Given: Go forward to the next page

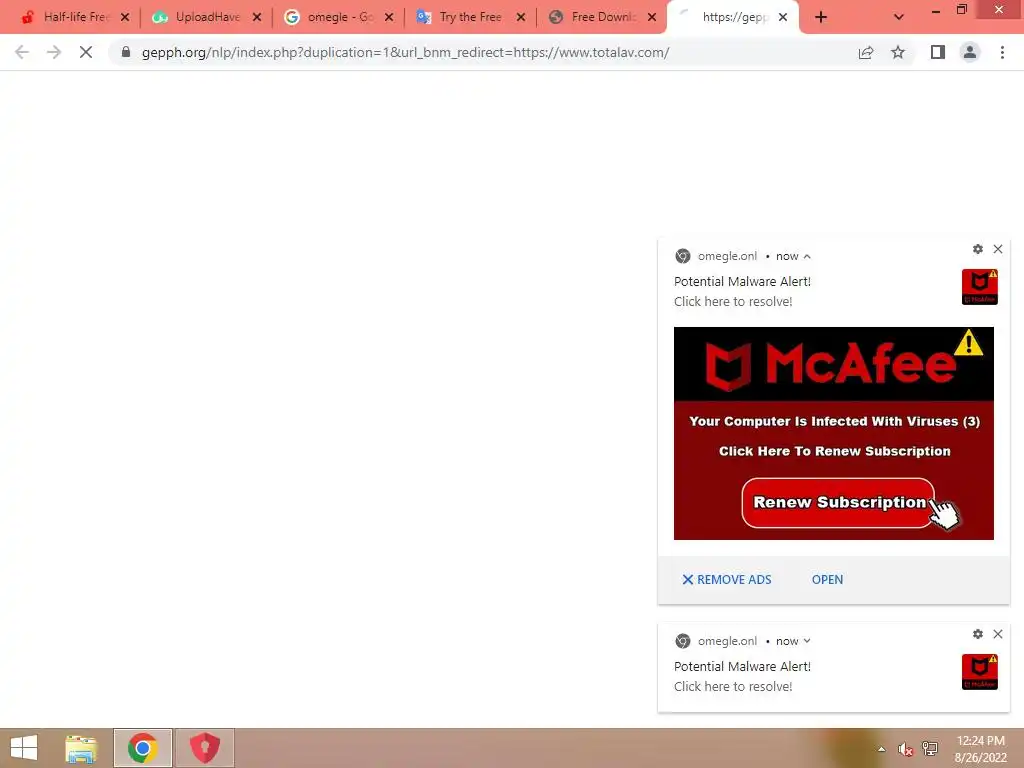Looking at the screenshot, I should tap(54, 52).
